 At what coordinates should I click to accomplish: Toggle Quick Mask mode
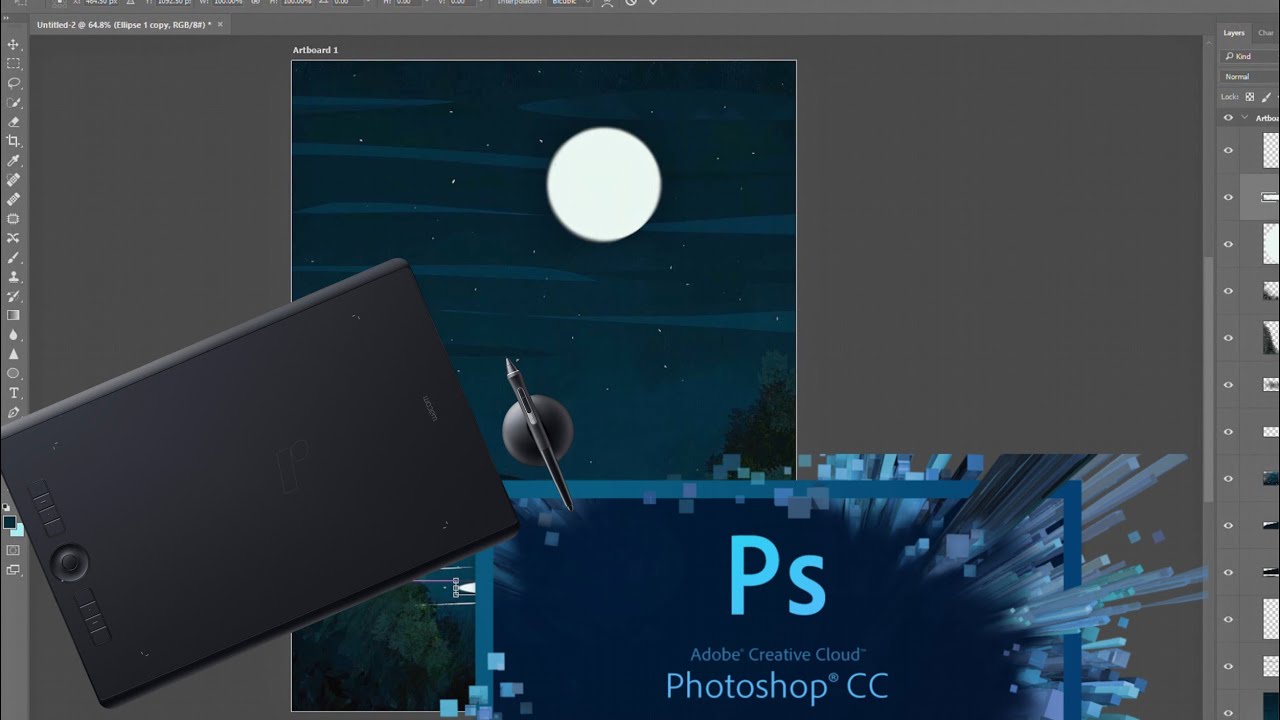13,550
